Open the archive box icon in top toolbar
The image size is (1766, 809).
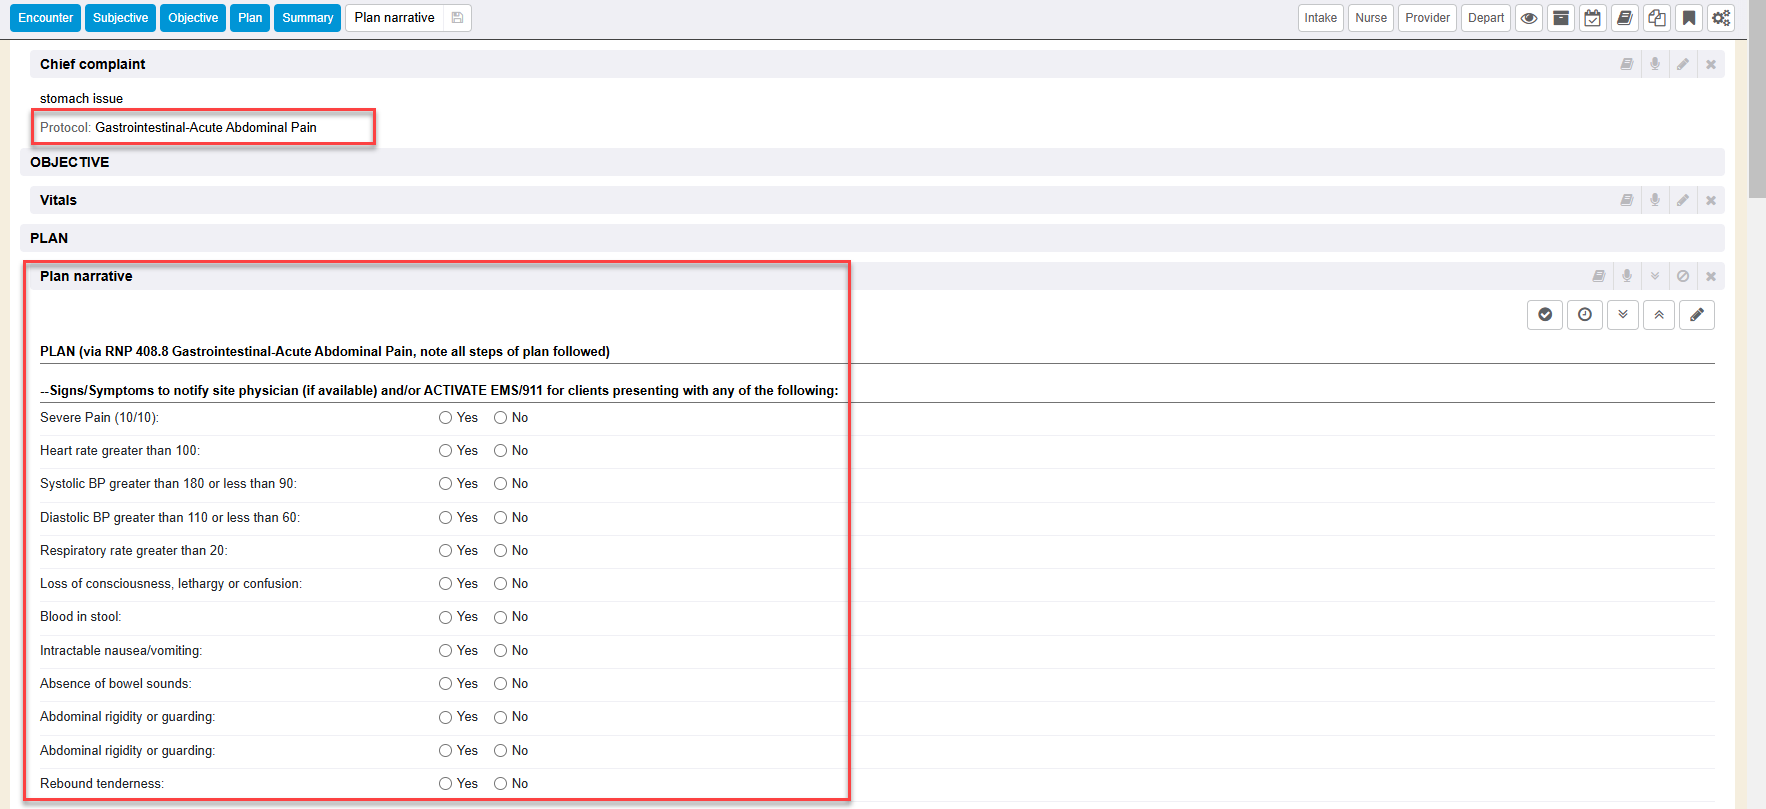[1560, 18]
